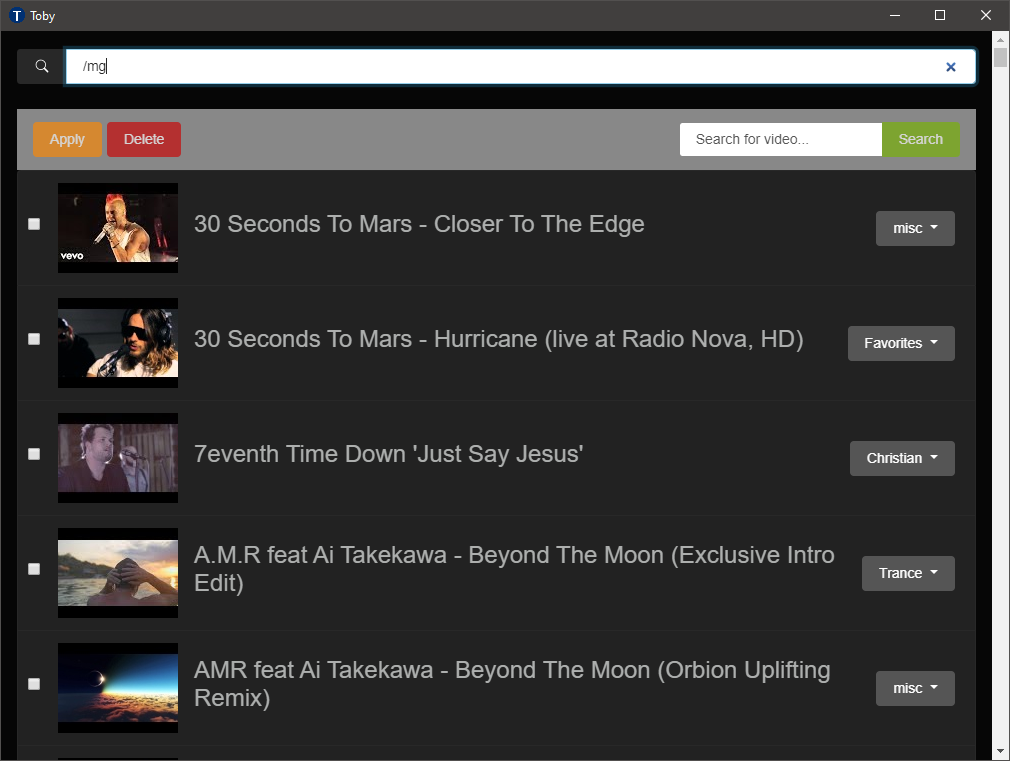The height and width of the screenshot is (761, 1010).
Task: Click title 'AMR feat Ai Takekawa' Orbion Uplifting Remix
Action: click(512, 684)
